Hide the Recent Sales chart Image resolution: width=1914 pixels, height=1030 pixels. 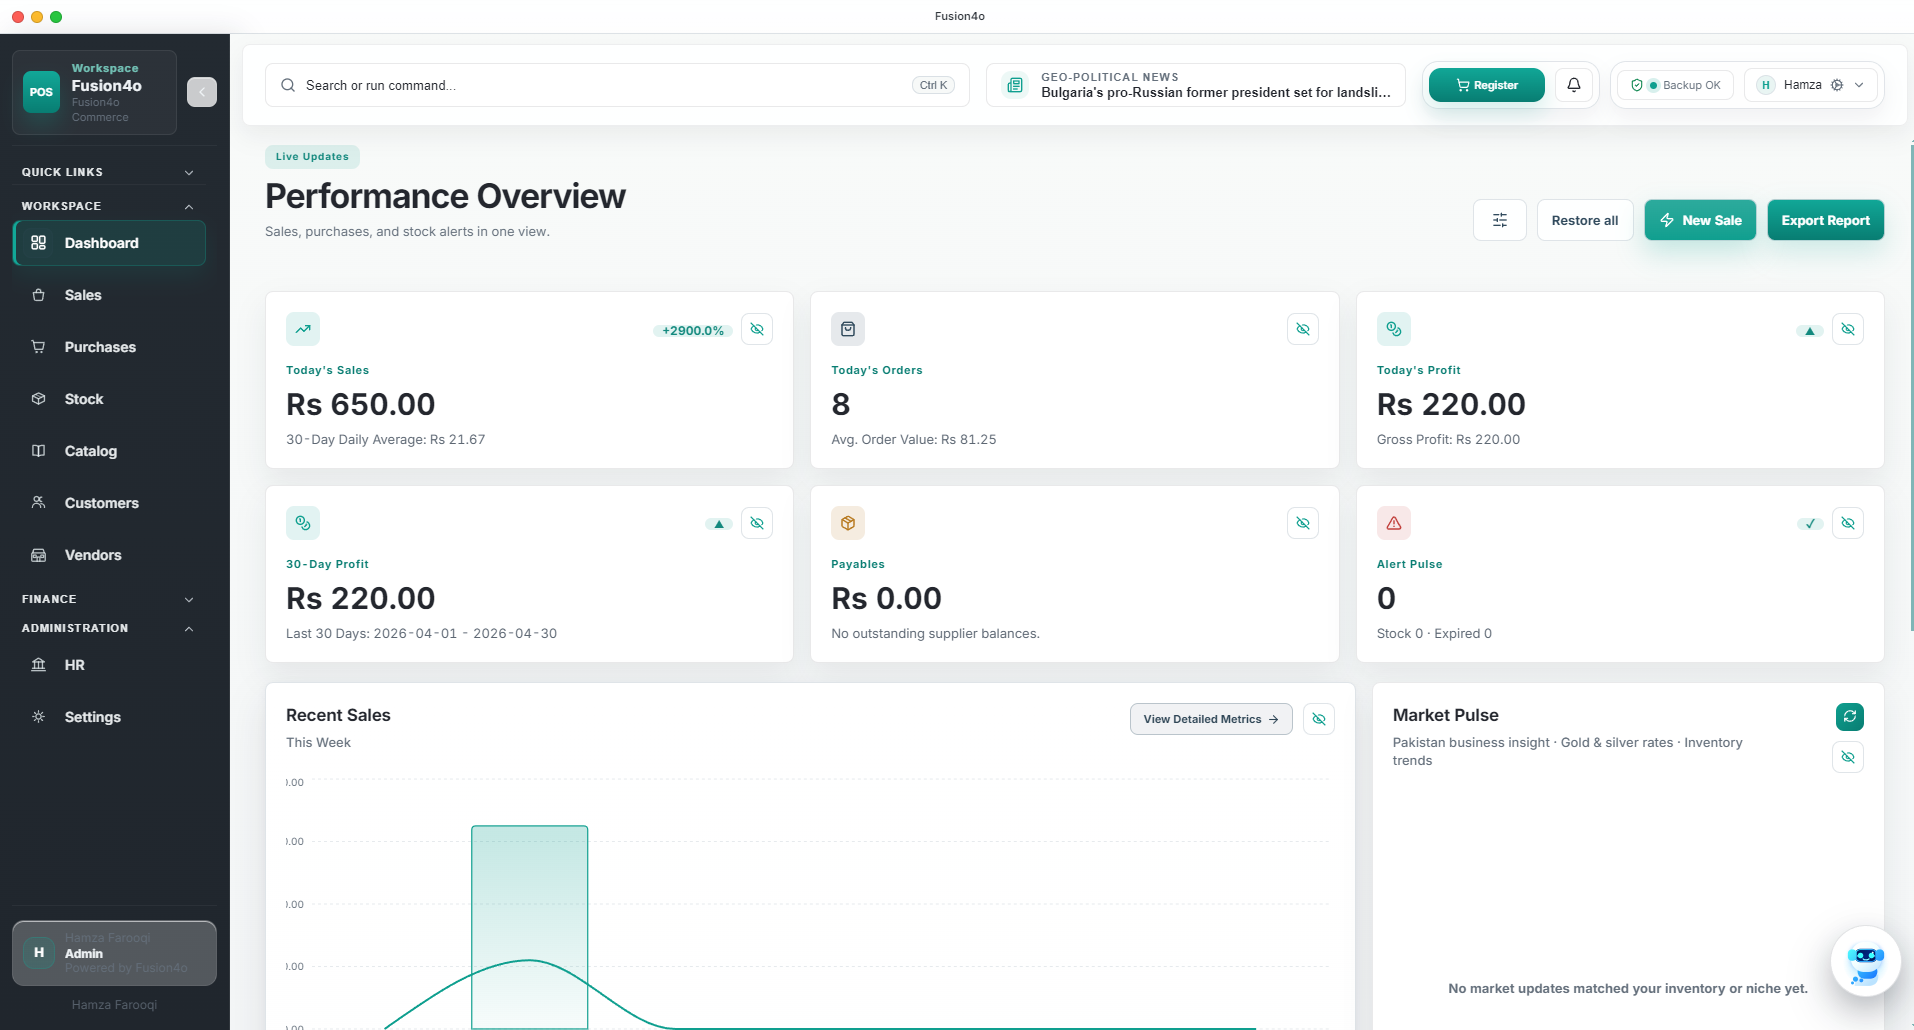[x=1319, y=719]
